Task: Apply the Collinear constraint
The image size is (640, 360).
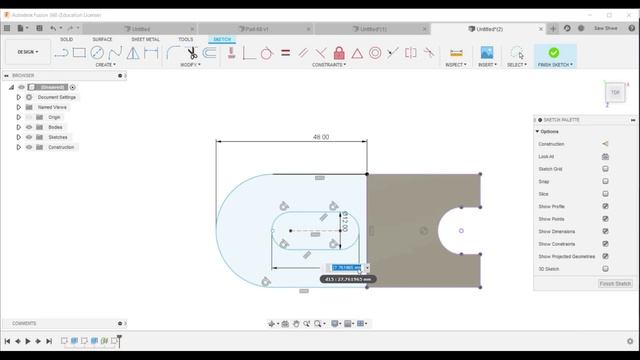Action: 393,53
